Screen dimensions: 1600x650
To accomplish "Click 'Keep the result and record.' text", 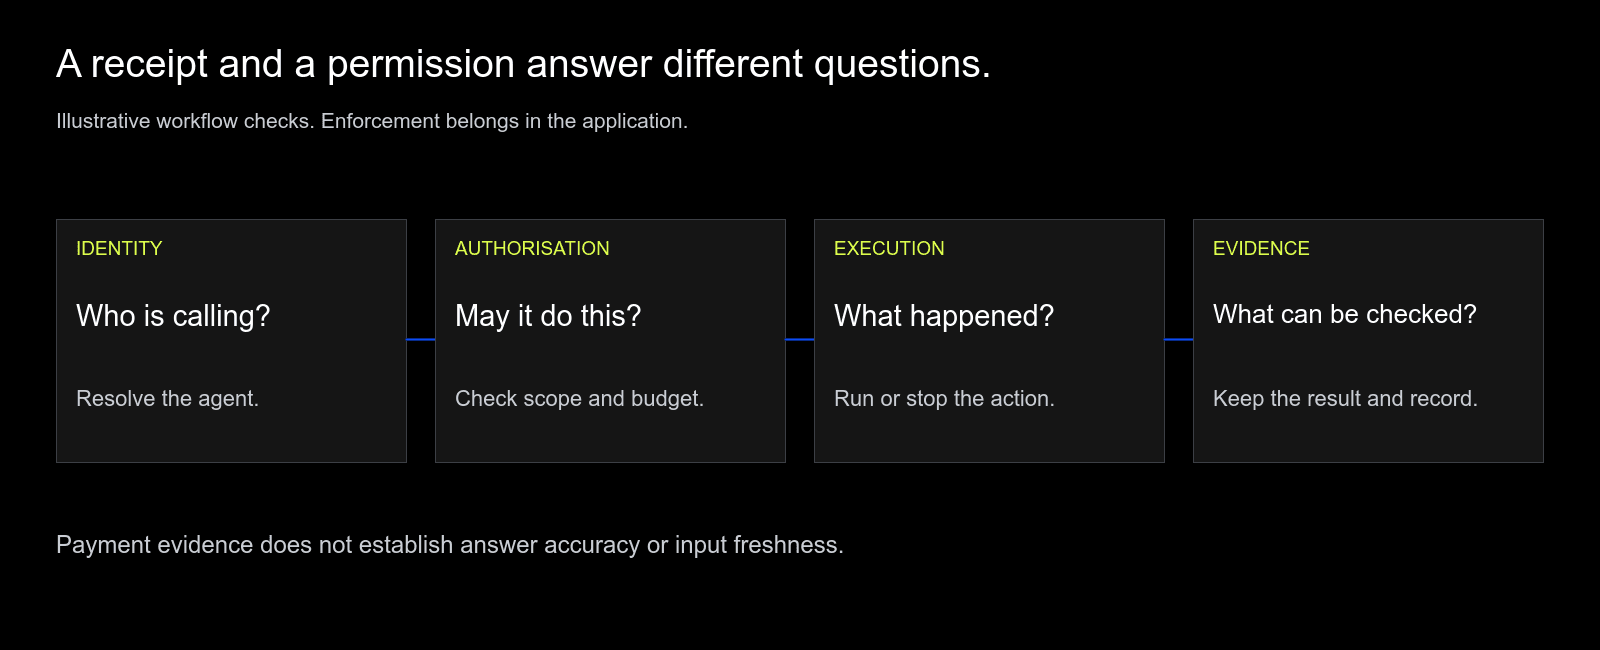I will pyautogui.click(x=1345, y=398).
